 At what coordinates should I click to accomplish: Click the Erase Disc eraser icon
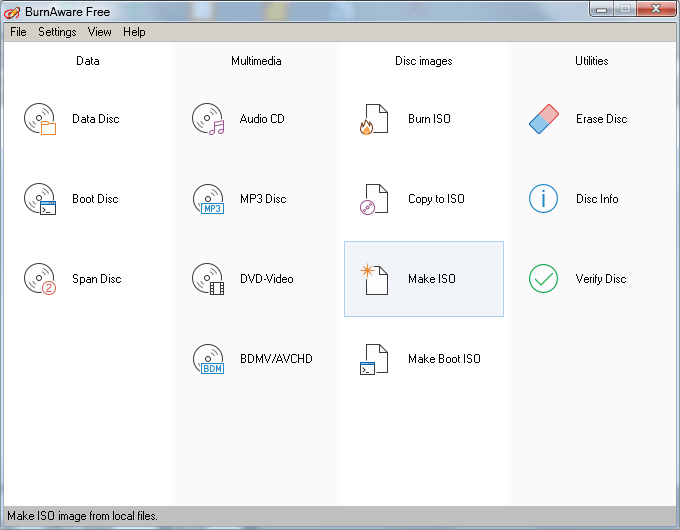(x=544, y=119)
